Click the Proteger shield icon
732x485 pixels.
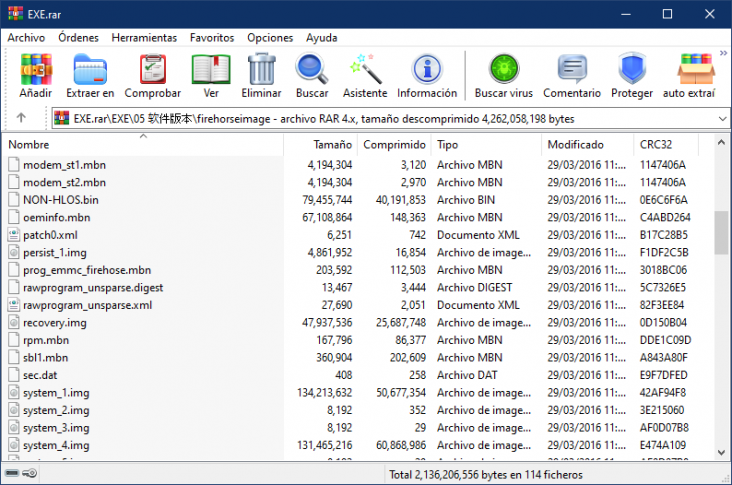(632, 69)
